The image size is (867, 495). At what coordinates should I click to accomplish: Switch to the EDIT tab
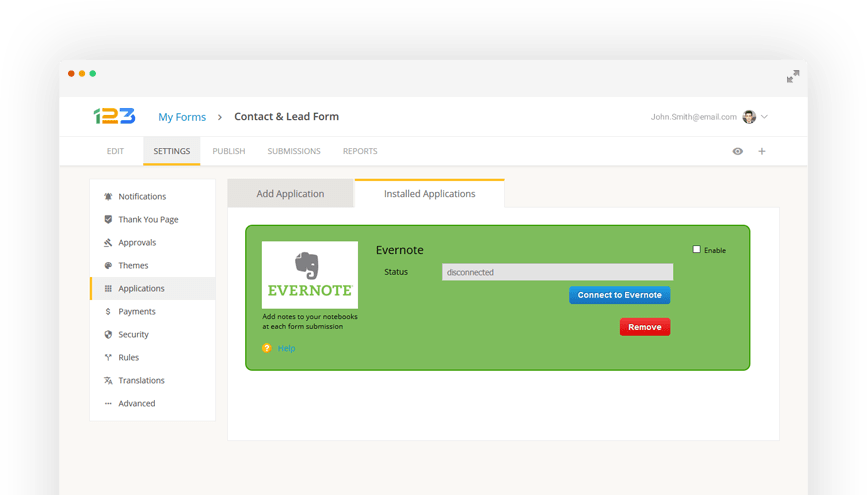click(115, 151)
